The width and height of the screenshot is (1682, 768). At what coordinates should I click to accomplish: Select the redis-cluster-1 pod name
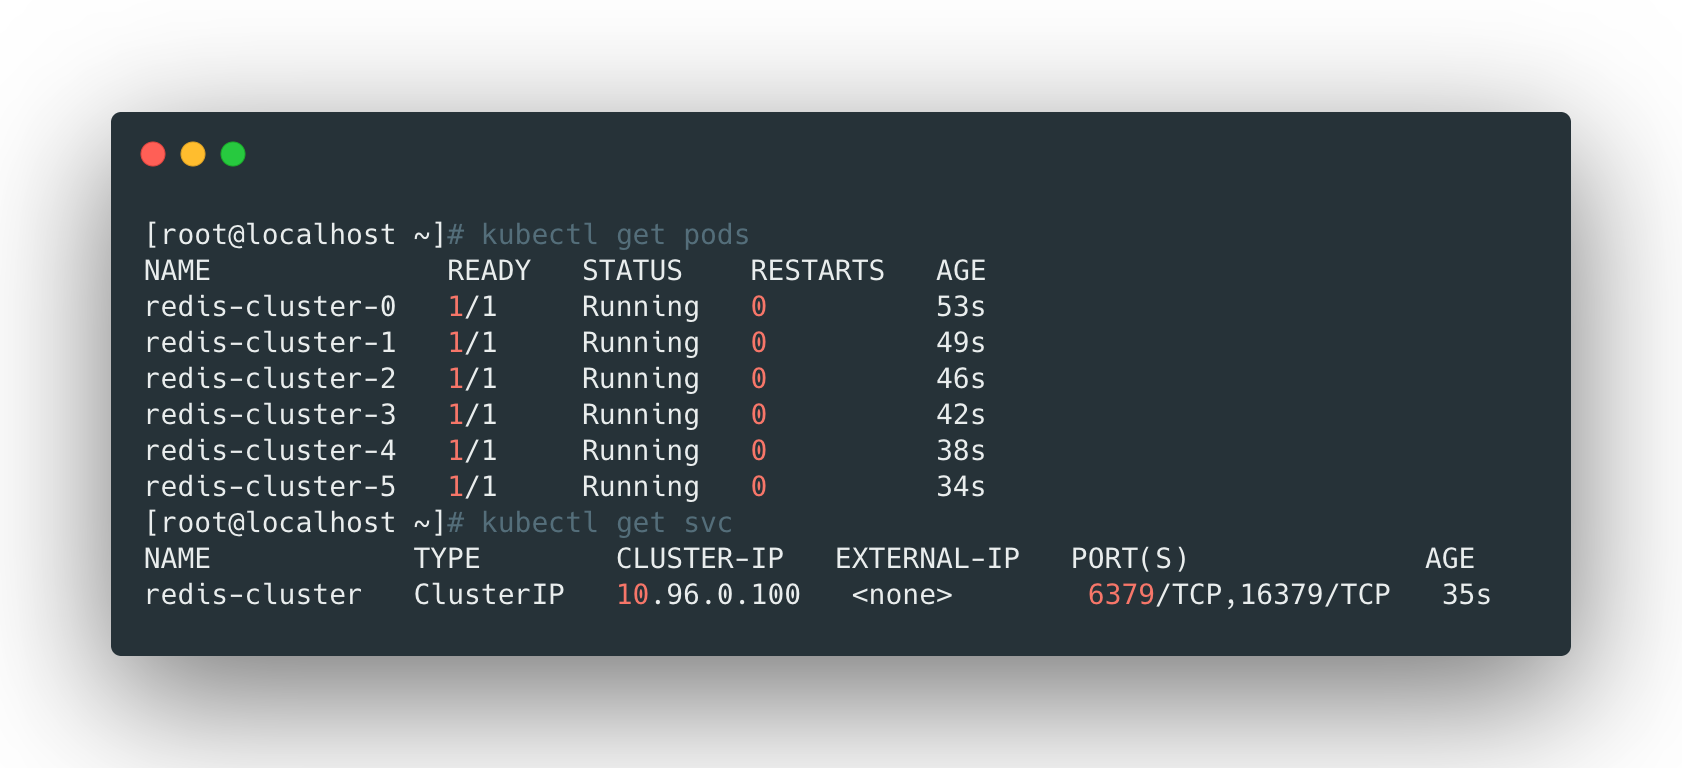pyautogui.click(x=270, y=343)
